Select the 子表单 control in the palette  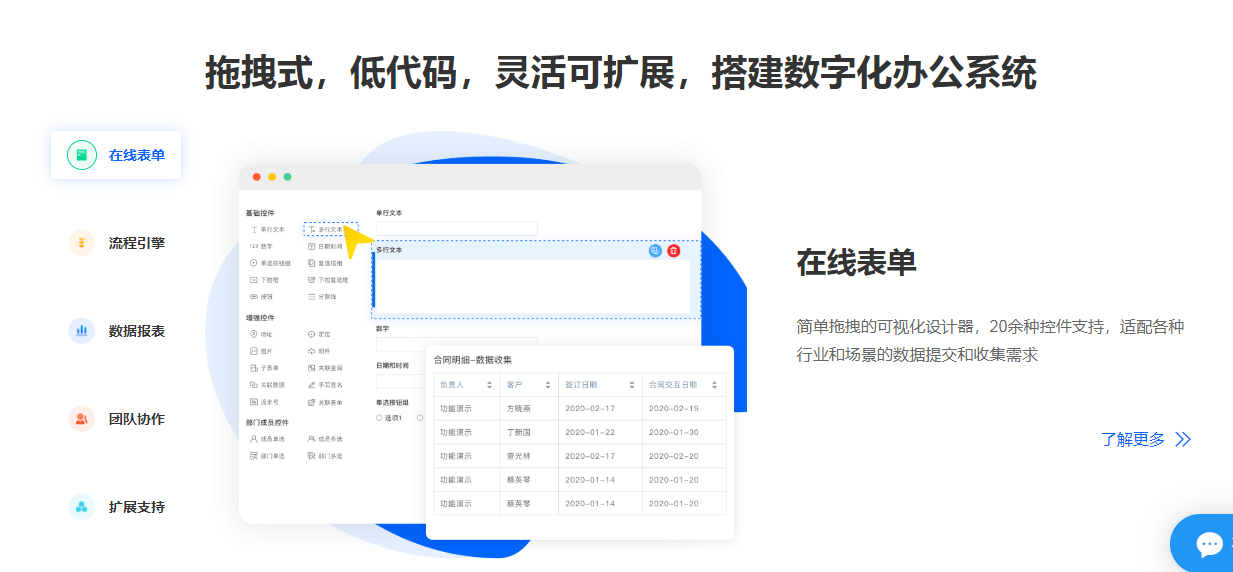264,368
